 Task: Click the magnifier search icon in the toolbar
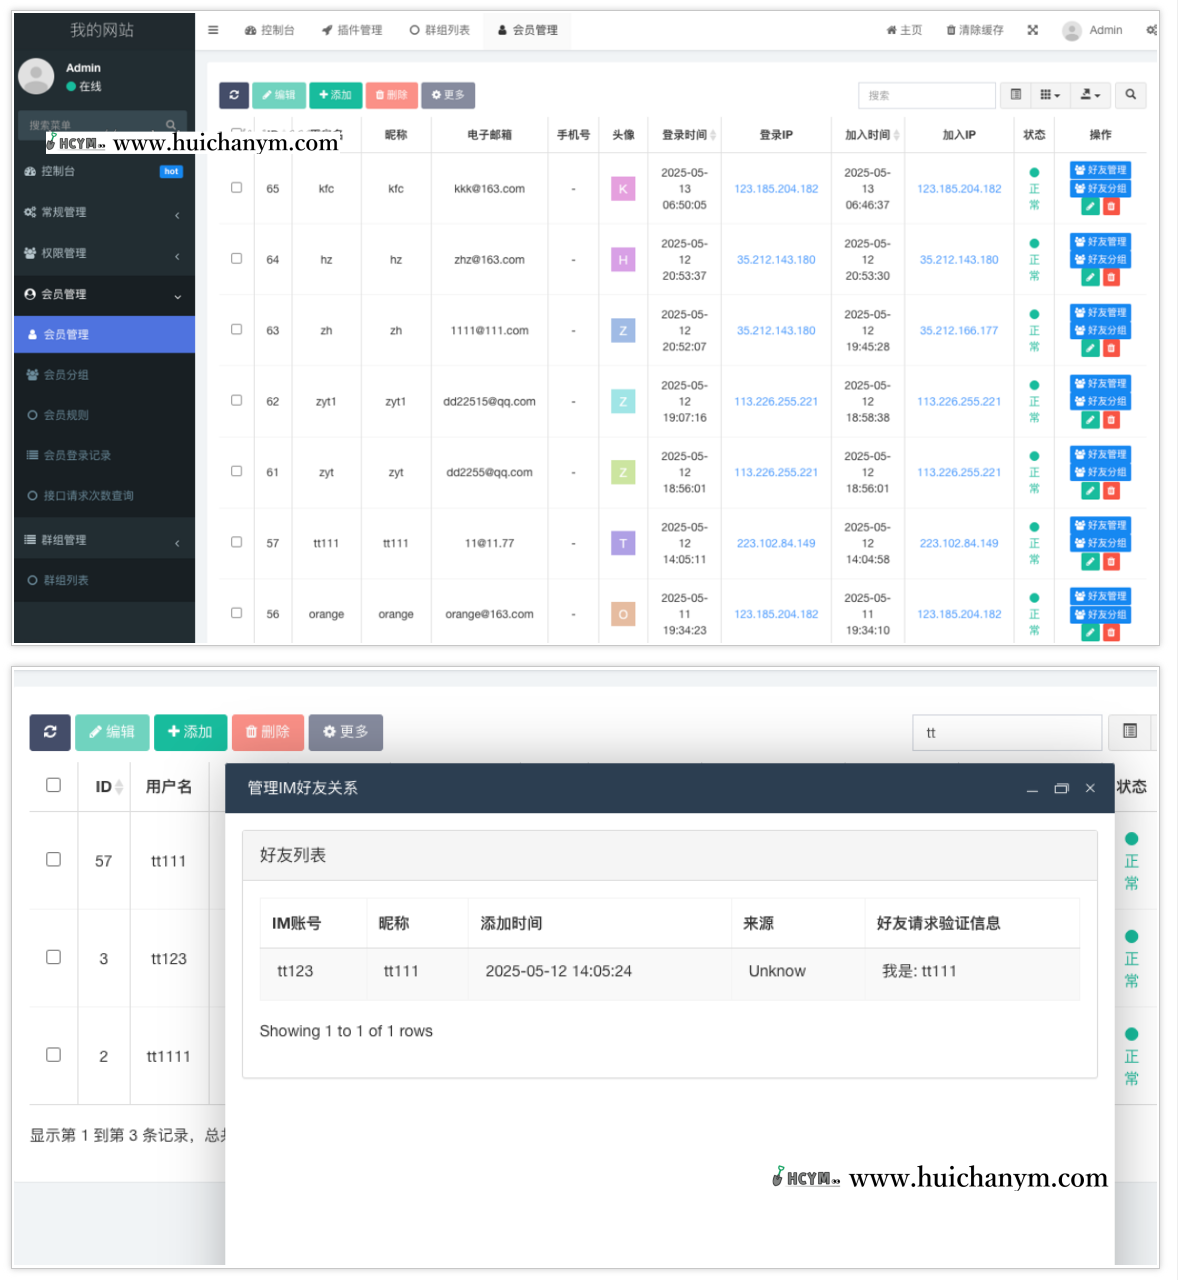click(x=1130, y=95)
